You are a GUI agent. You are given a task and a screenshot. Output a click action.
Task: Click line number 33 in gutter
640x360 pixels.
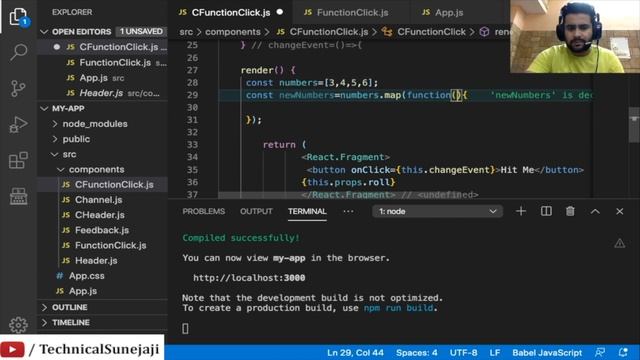click(192, 145)
